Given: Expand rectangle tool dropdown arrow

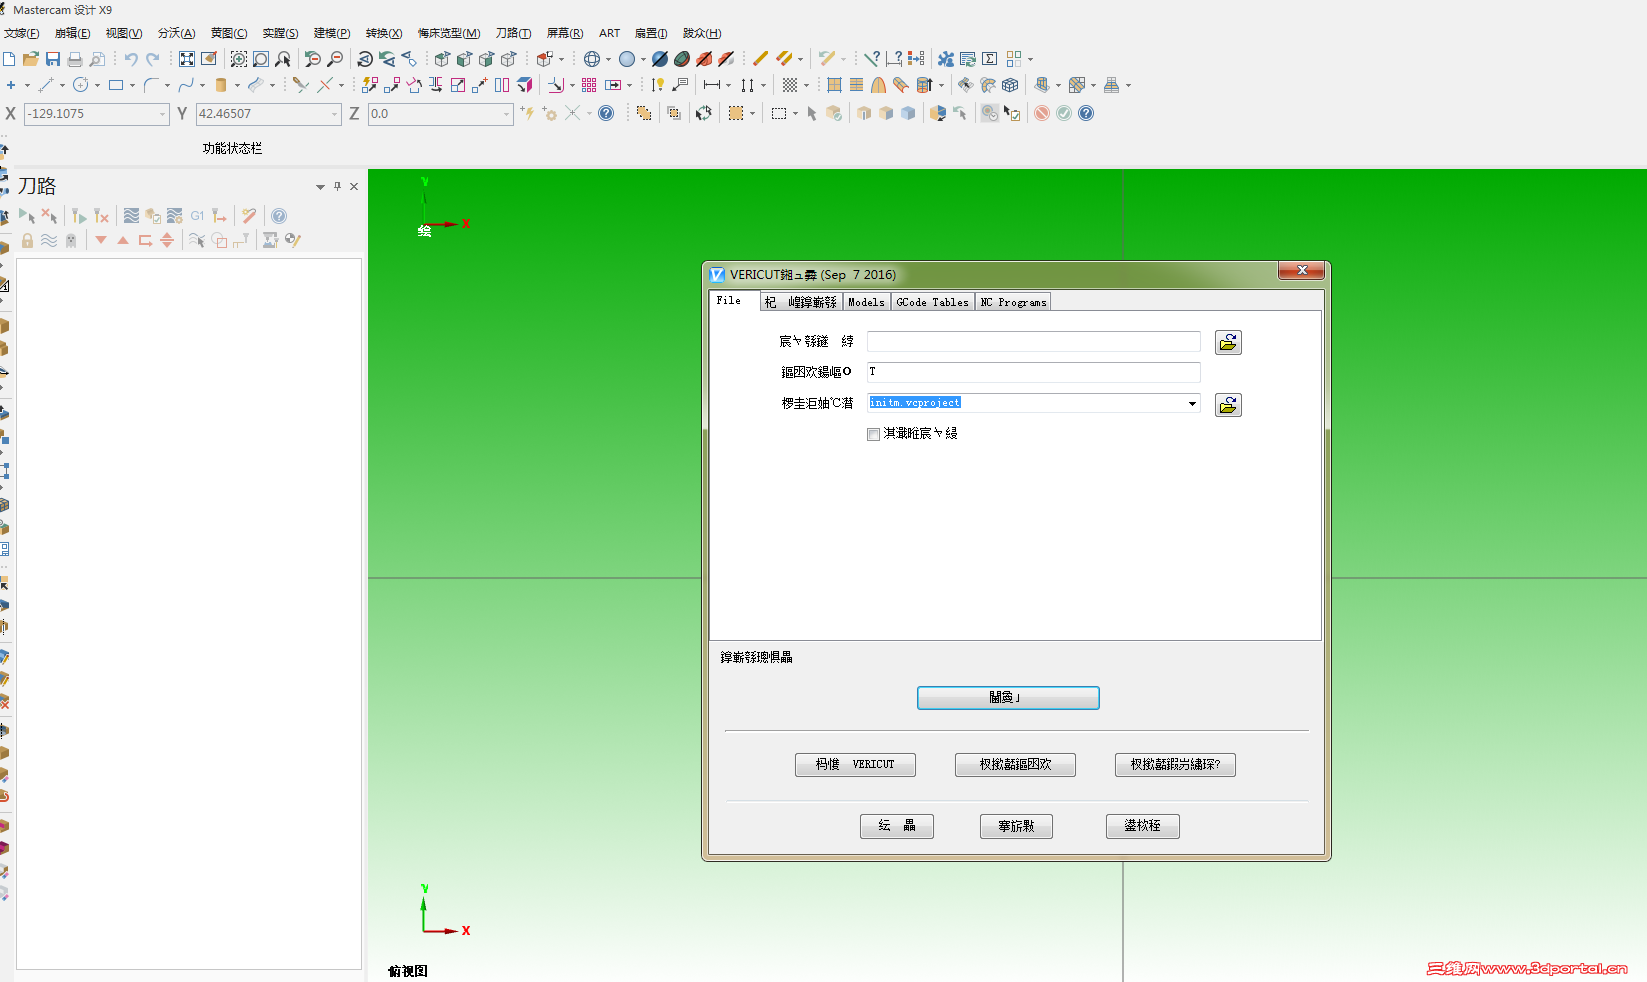Looking at the screenshot, I should [x=132, y=85].
